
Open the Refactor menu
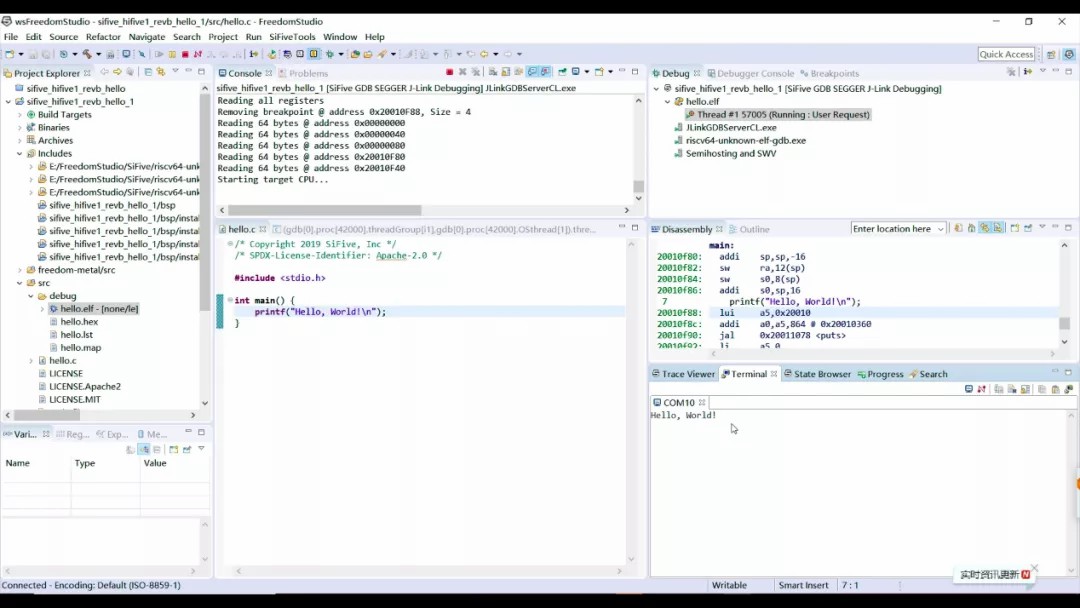(103, 36)
